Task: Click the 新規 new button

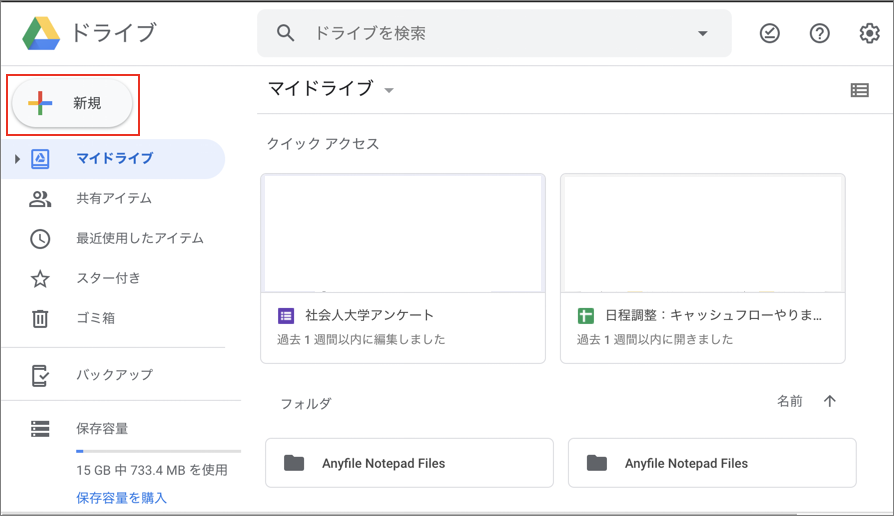Action: [x=72, y=103]
